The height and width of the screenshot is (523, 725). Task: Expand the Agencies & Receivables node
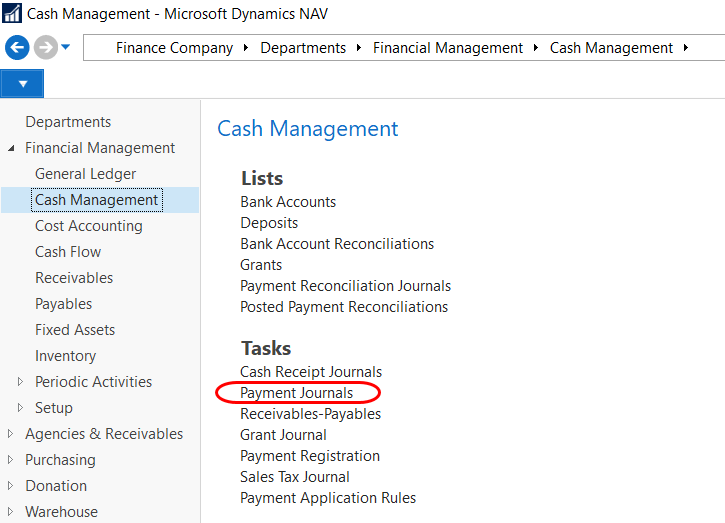point(12,434)
